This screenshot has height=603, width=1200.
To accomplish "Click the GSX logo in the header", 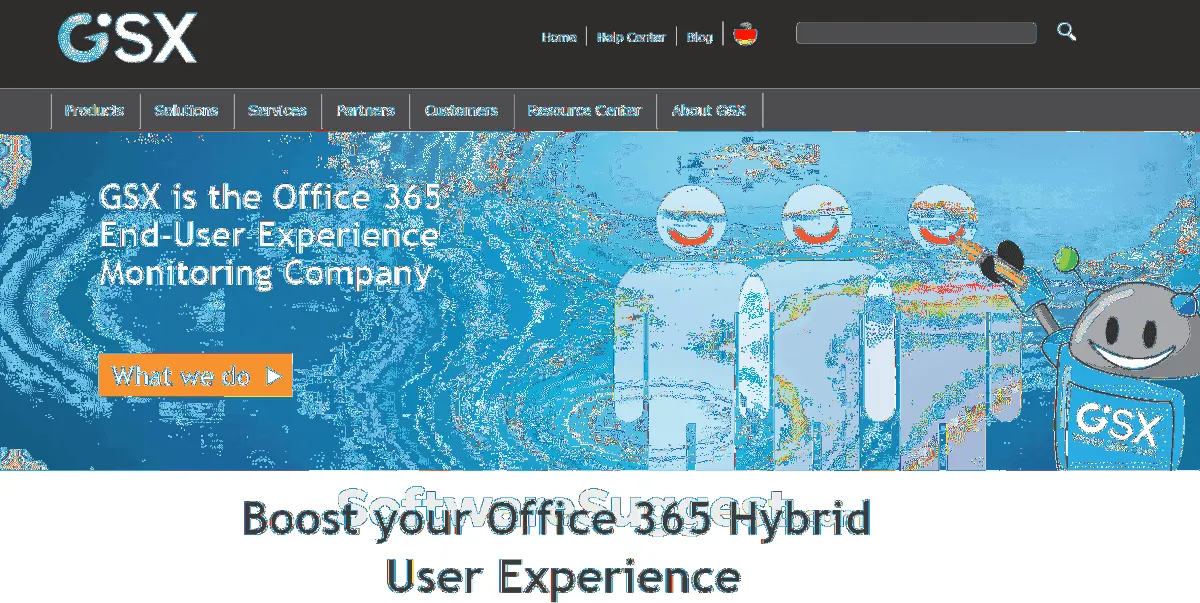I will pyautogui.click(x=127, y=39).
